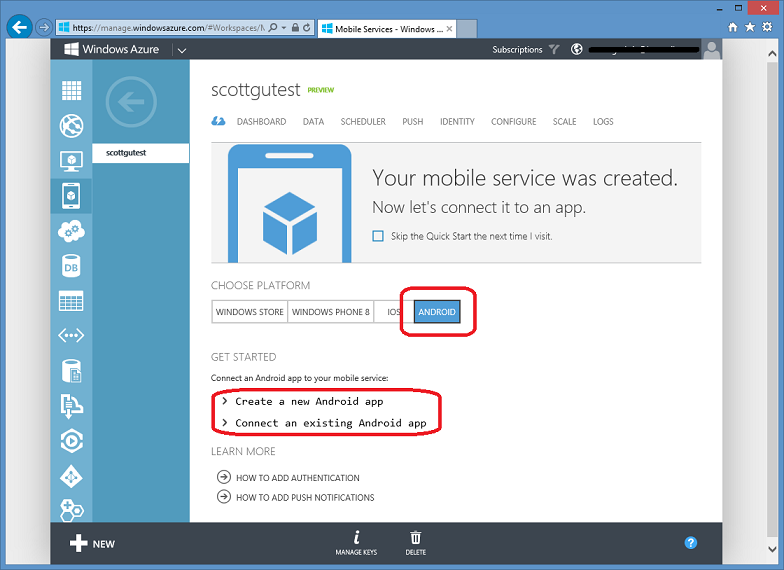Viewport: 784px width, 570px height.
Task: Switch to DASHBOARD tab
Action: 262,122
